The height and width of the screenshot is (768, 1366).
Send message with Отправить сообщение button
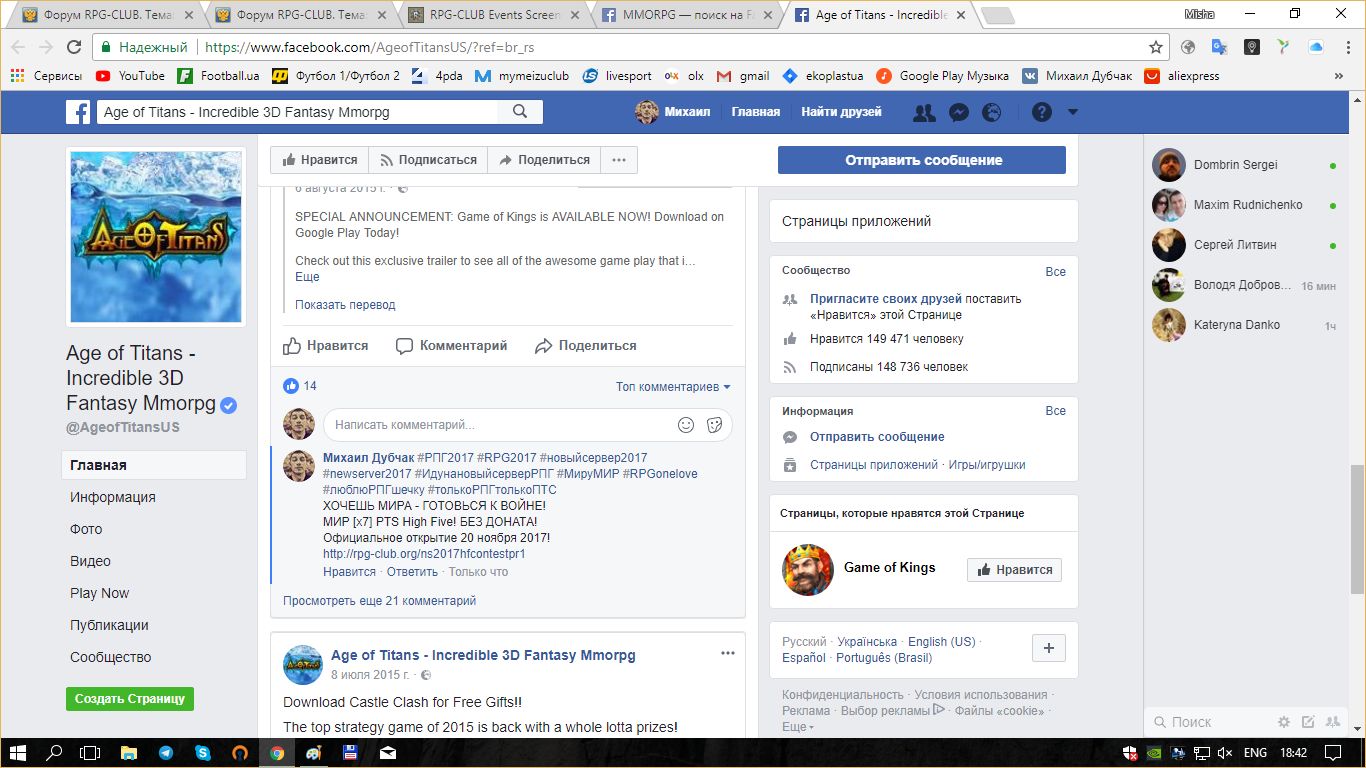(x=922, y=160)
